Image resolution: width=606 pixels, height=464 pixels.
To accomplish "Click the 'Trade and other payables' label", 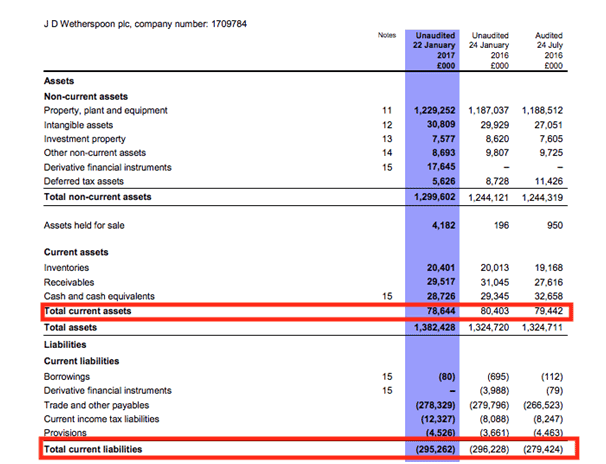I will click(96, 405).
